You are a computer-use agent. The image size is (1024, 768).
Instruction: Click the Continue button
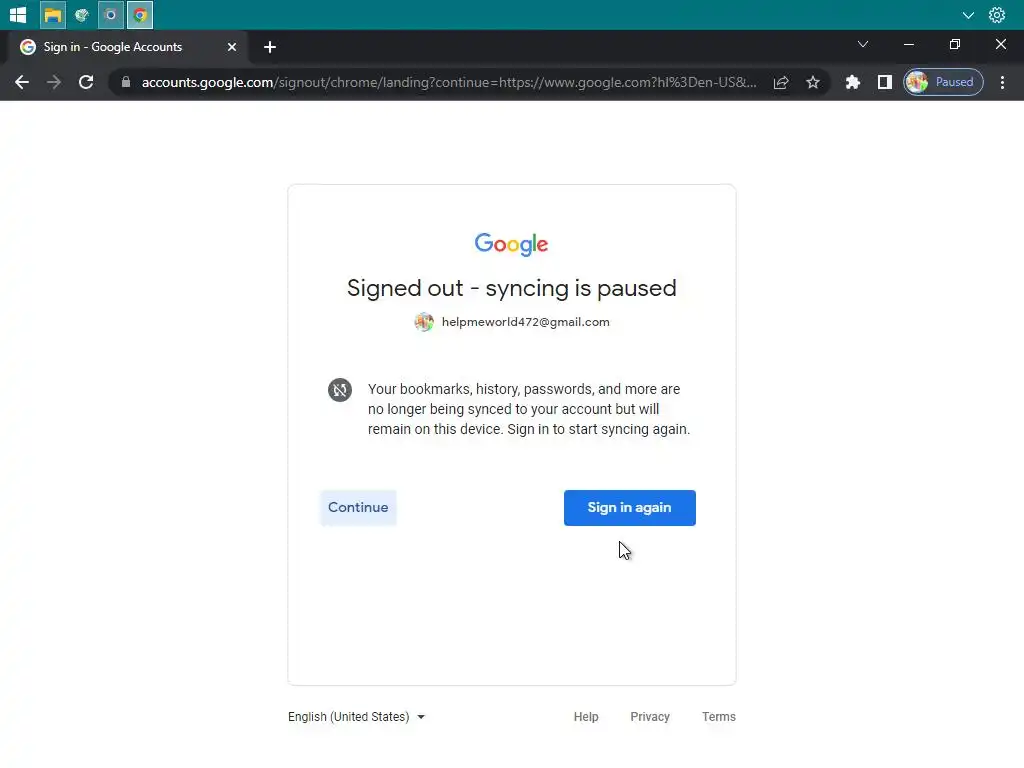pyautogui.click(x=358, y=507)
